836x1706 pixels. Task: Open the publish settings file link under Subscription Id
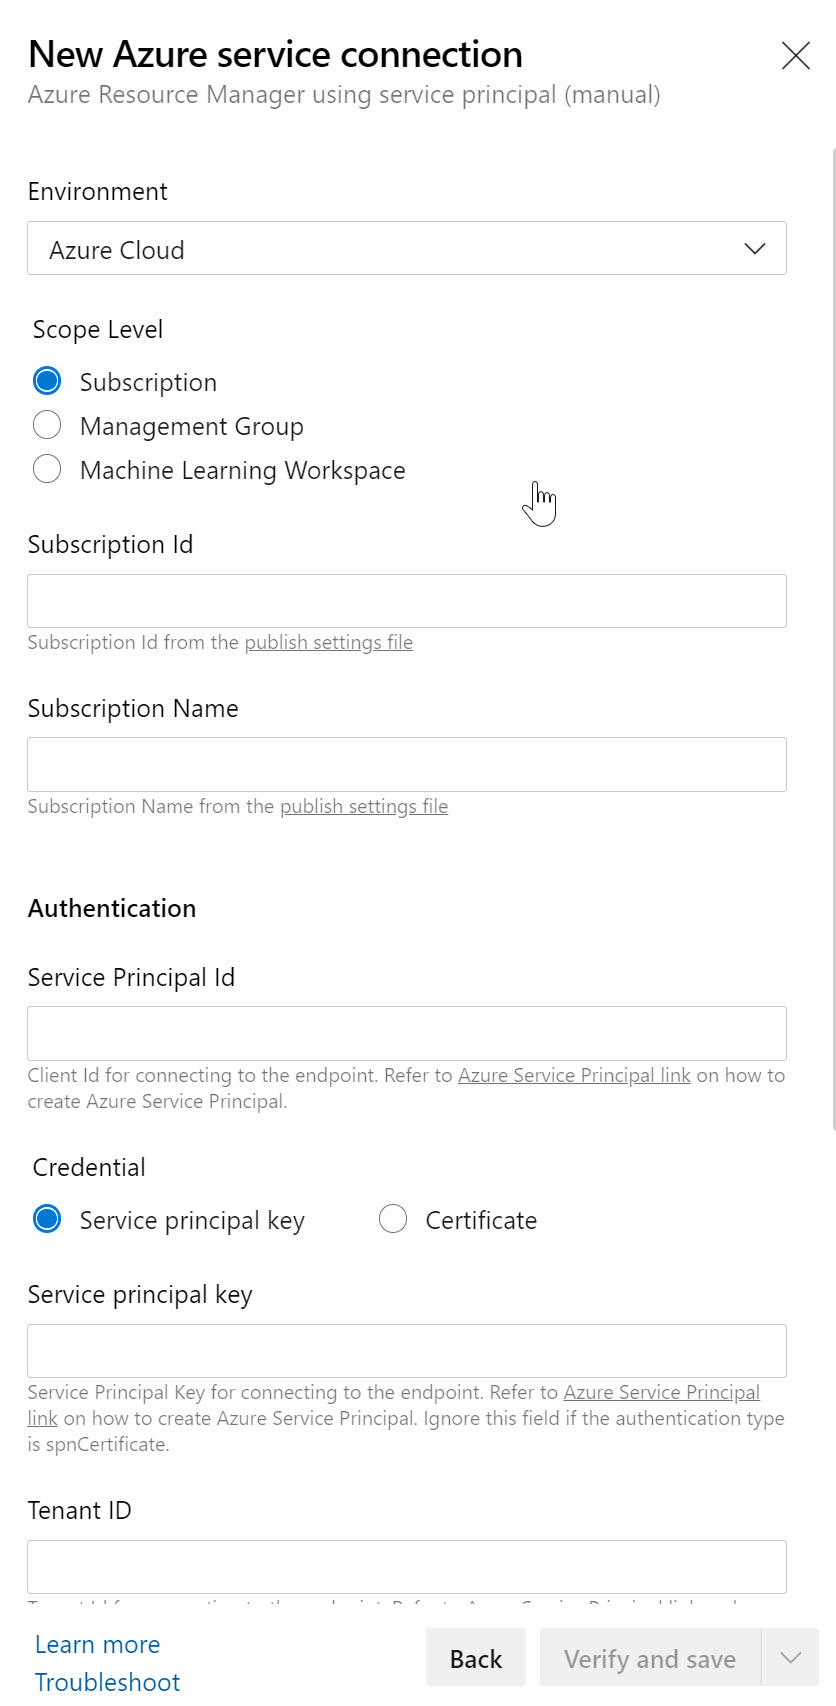(x=328, y=642)
